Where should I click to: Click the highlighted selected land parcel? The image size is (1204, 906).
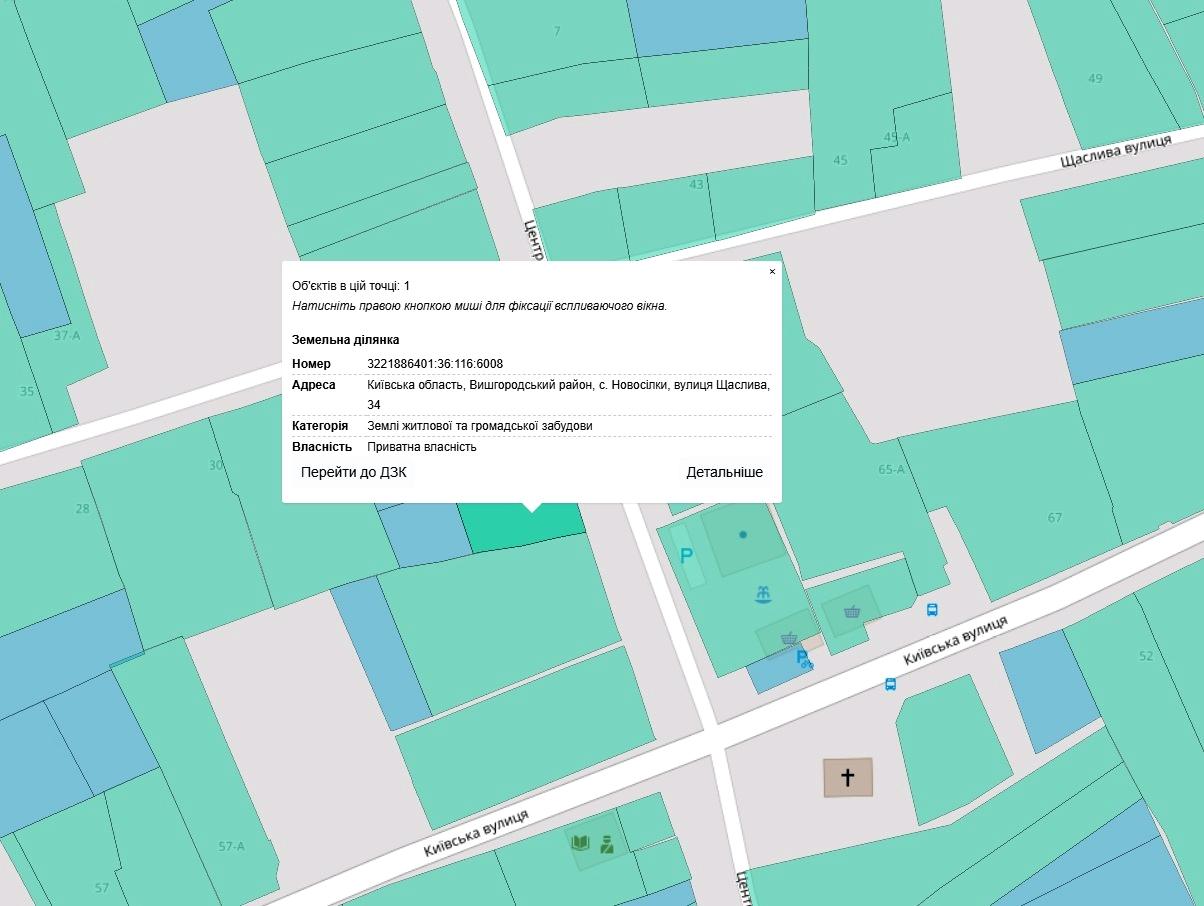coord(520,526)
